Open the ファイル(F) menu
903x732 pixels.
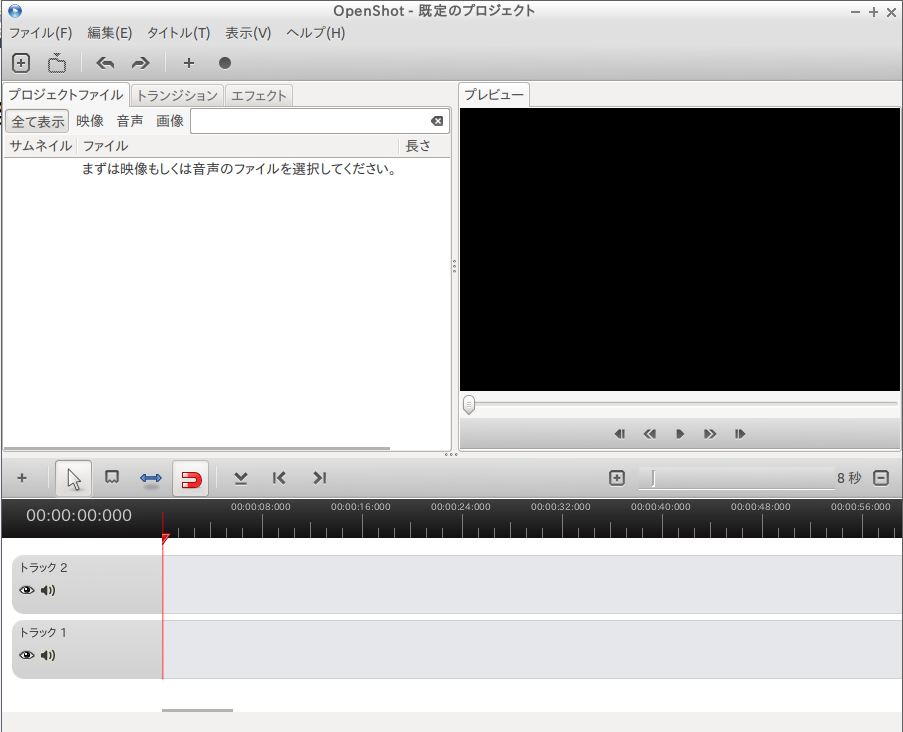click(x=40, y=33)
